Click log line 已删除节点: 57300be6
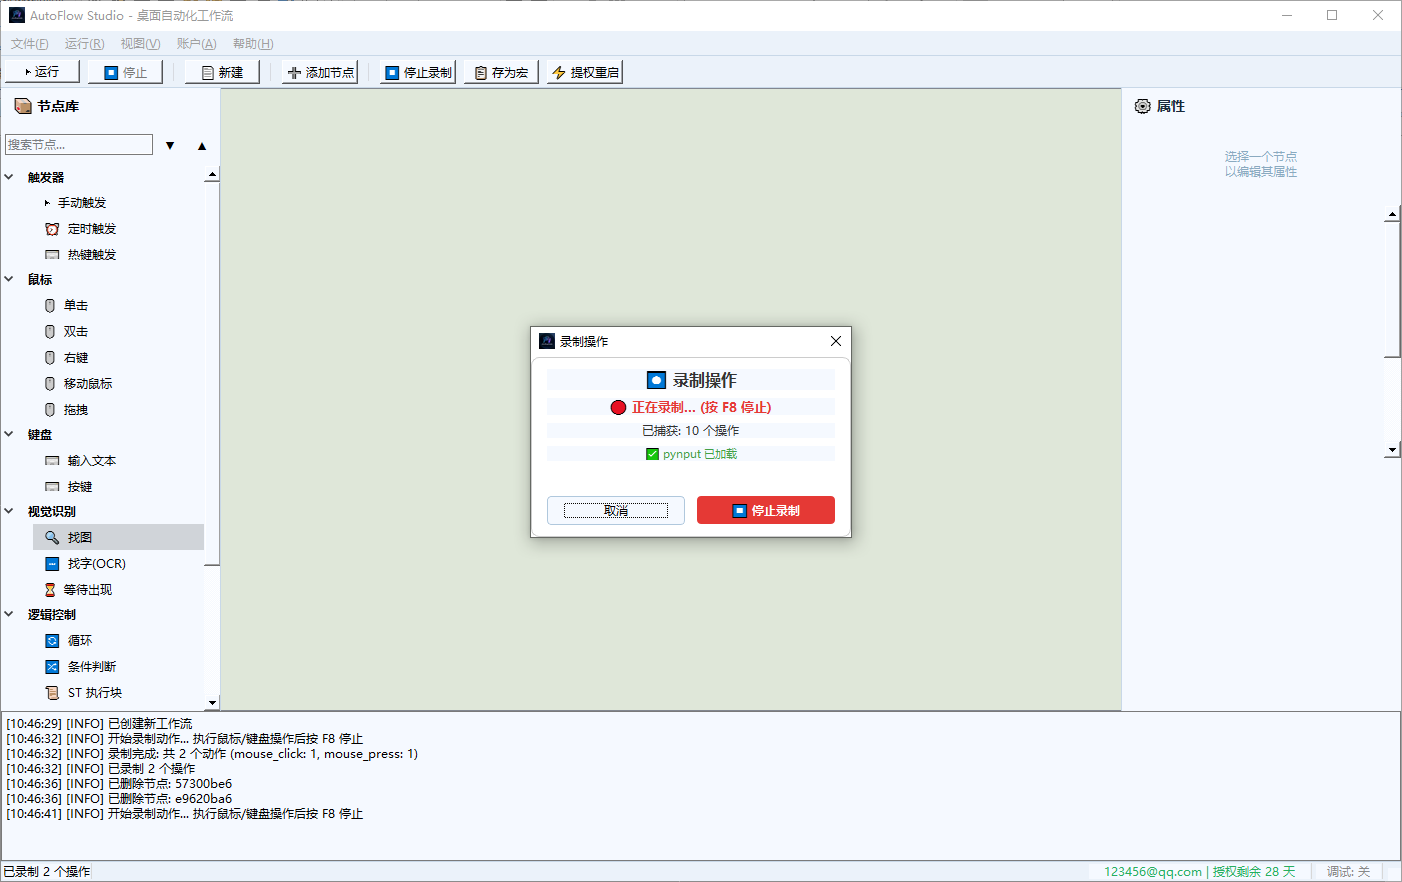 pos(119,784)
